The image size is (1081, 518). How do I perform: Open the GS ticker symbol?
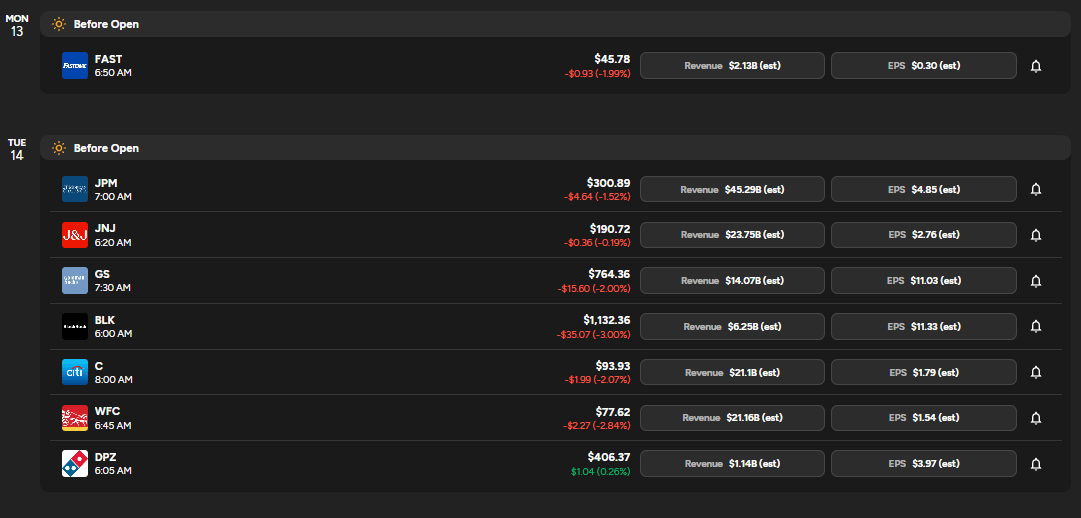click(x=102, y=275)
